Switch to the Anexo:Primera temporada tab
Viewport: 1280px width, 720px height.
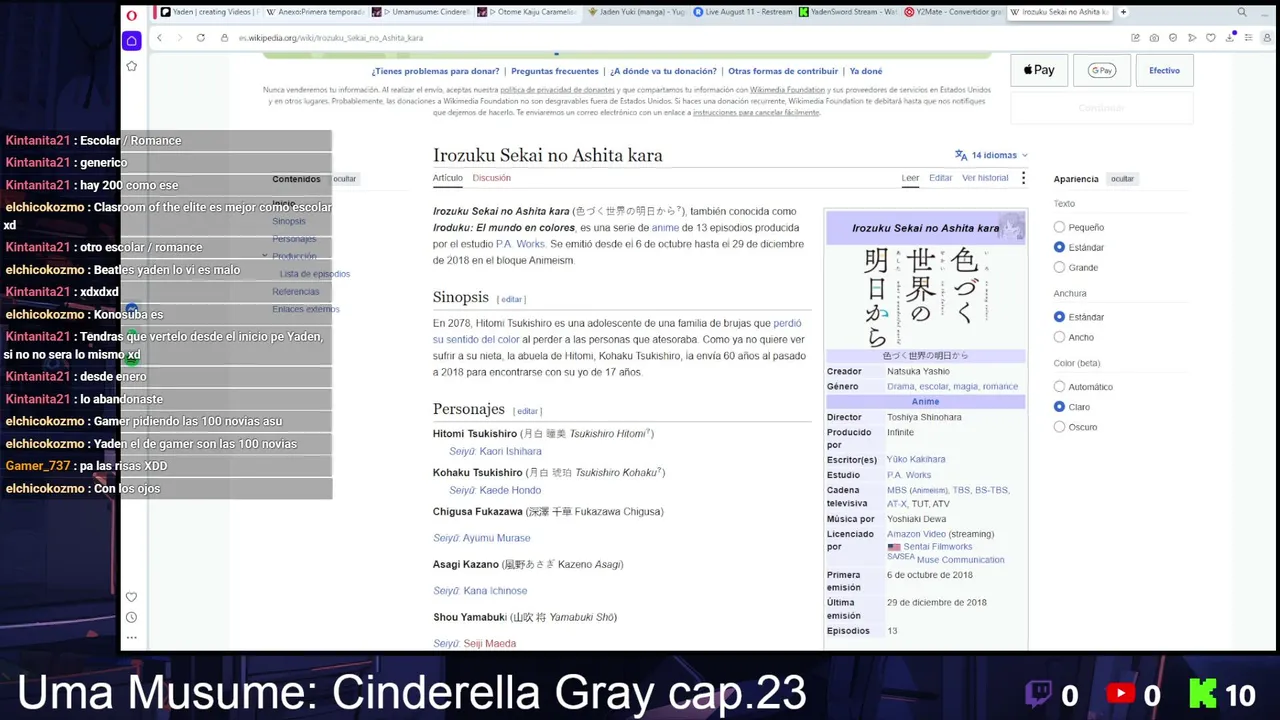click(313, 12)
